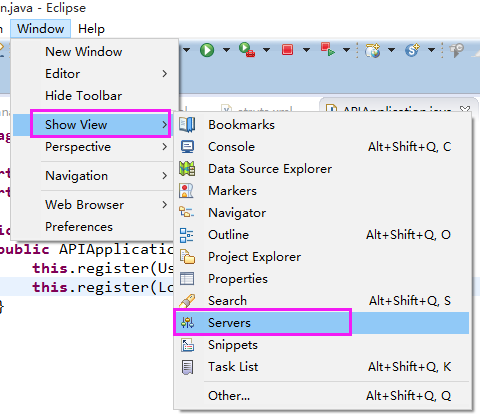Open dropdown arrow left of Run button

(x=186, y=50)
